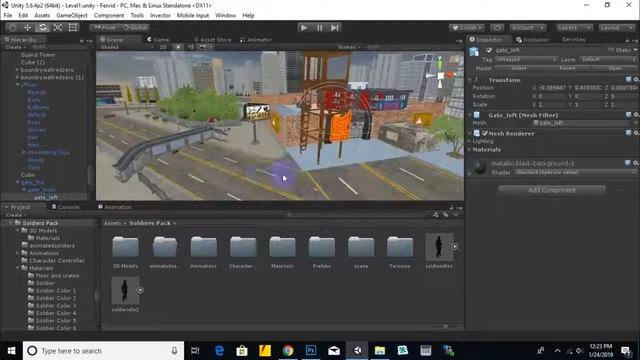Switch to the Animator tab

[256, 40]
